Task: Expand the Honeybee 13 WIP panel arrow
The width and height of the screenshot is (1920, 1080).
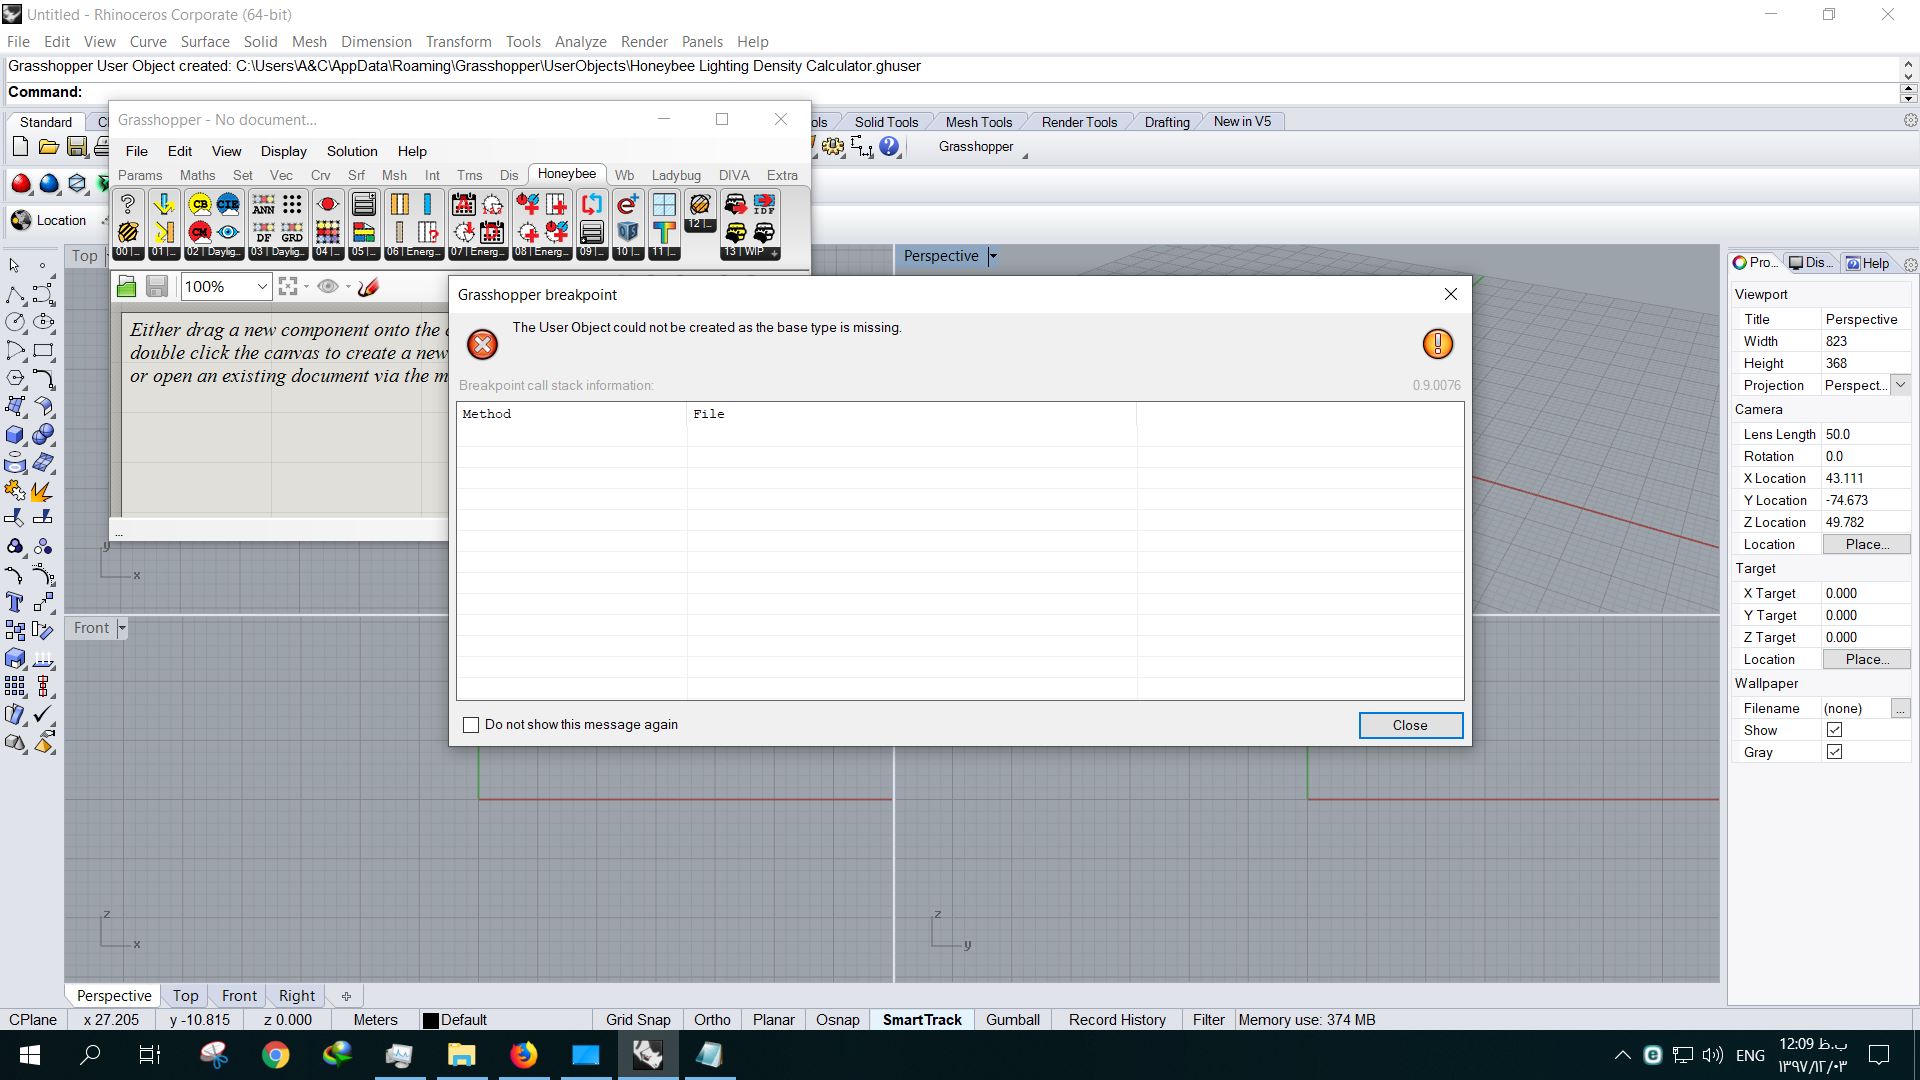Action: pos(774,253)
